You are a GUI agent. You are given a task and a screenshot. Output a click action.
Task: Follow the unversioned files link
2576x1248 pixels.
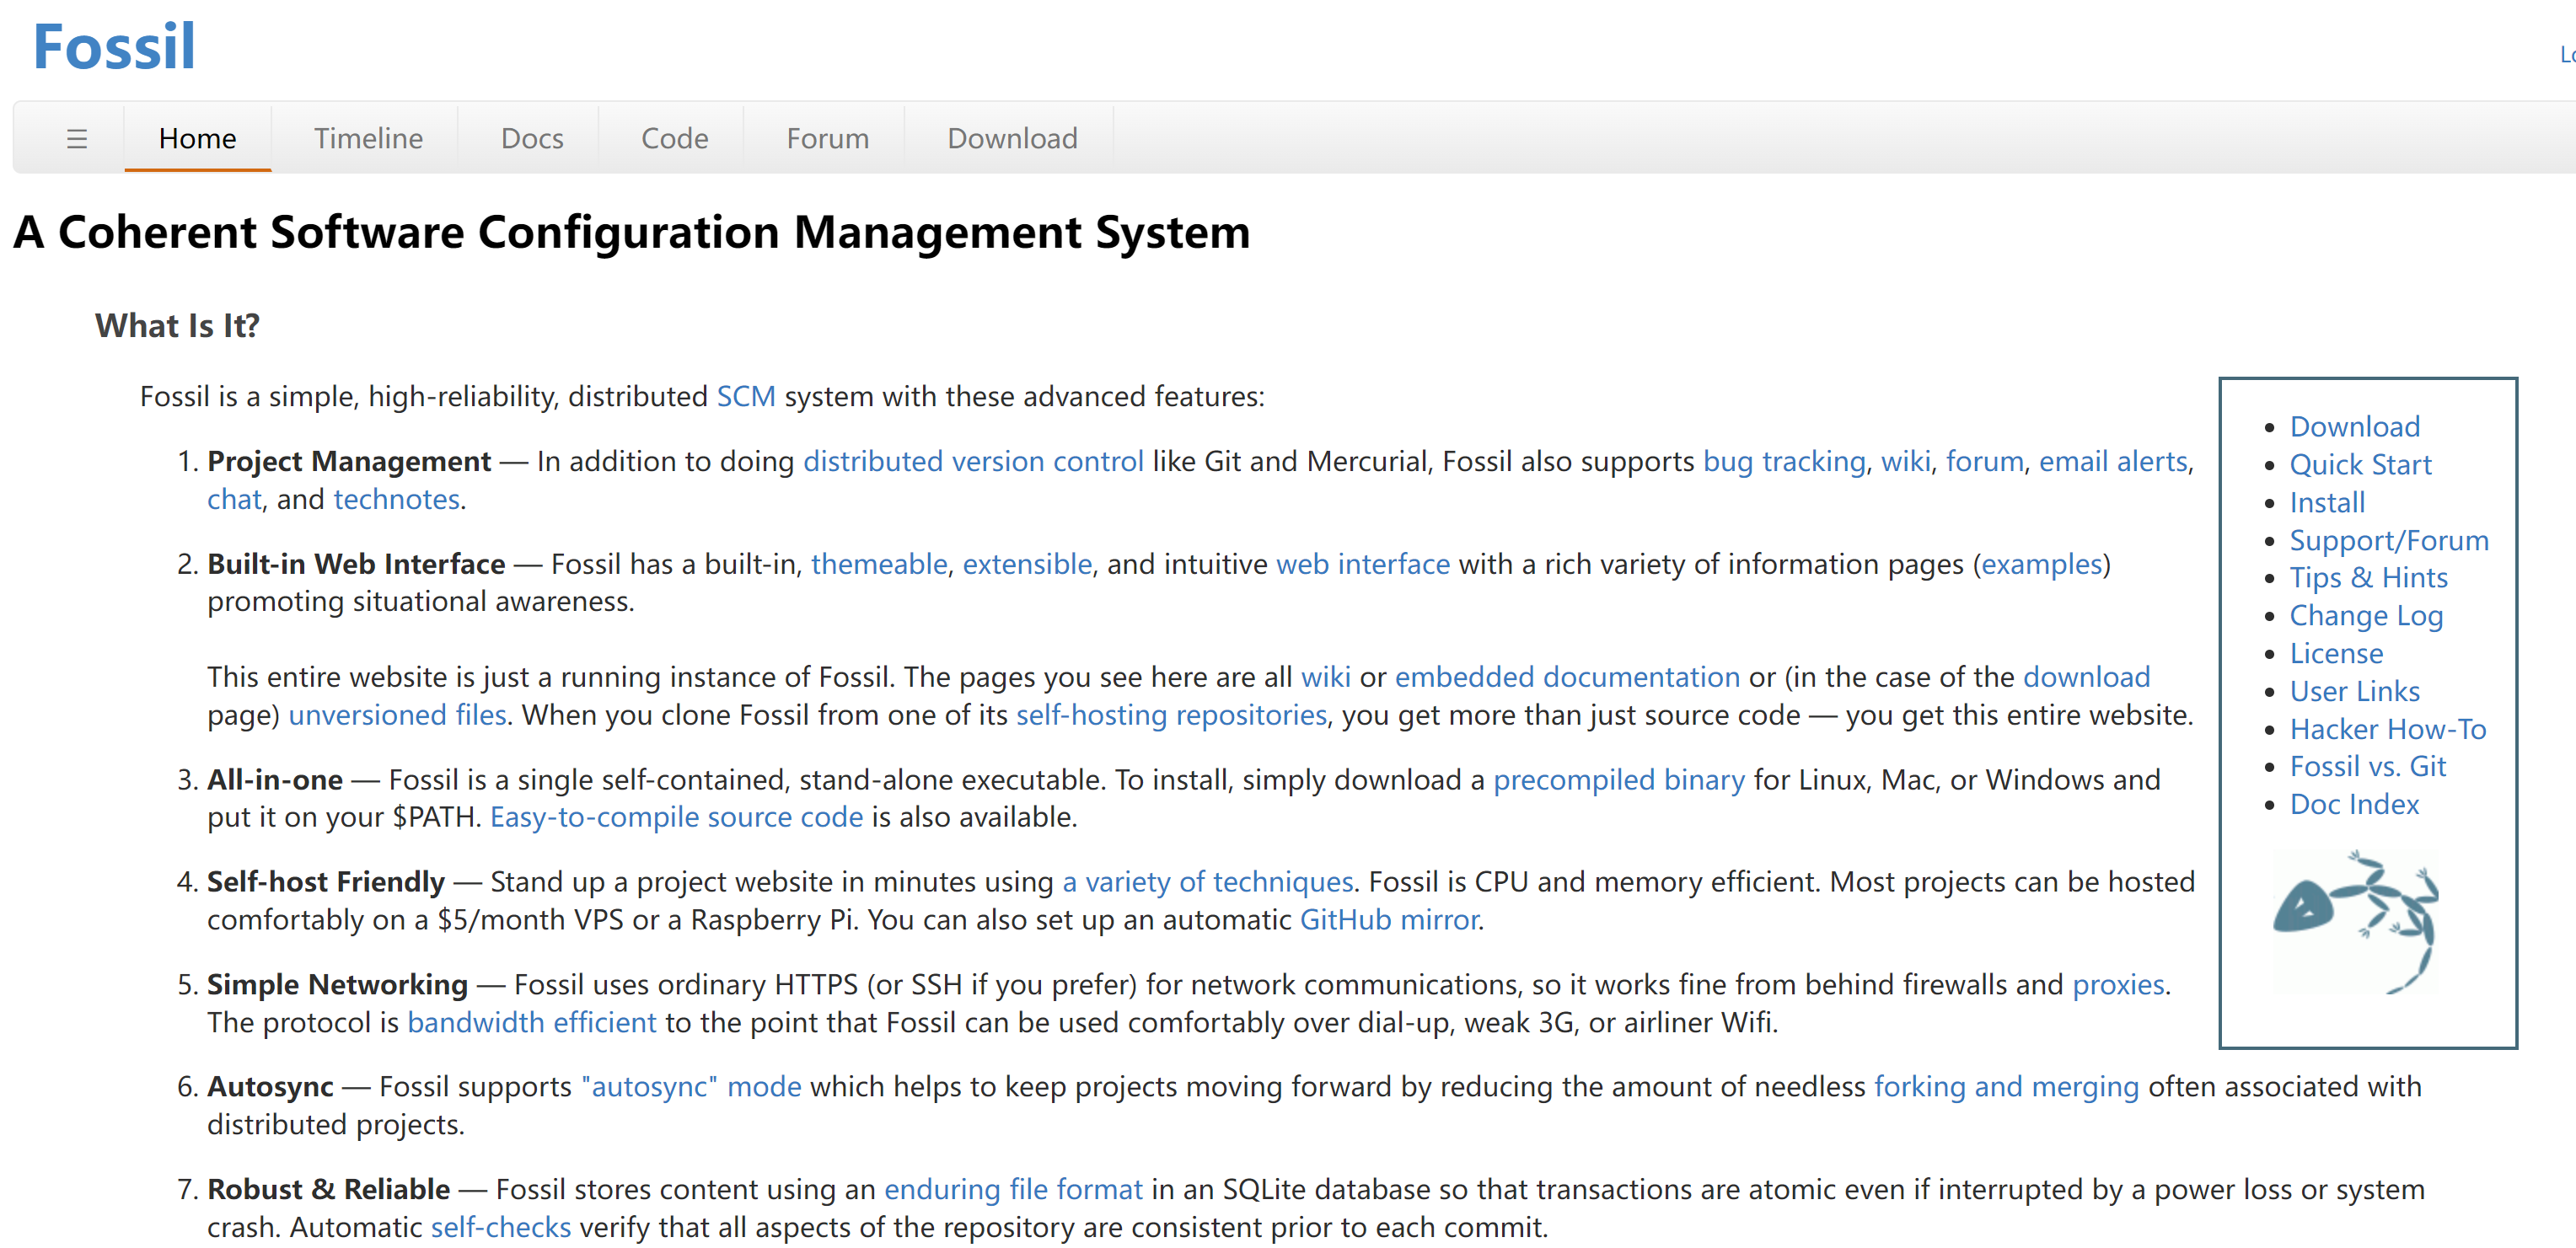[397, 715]
